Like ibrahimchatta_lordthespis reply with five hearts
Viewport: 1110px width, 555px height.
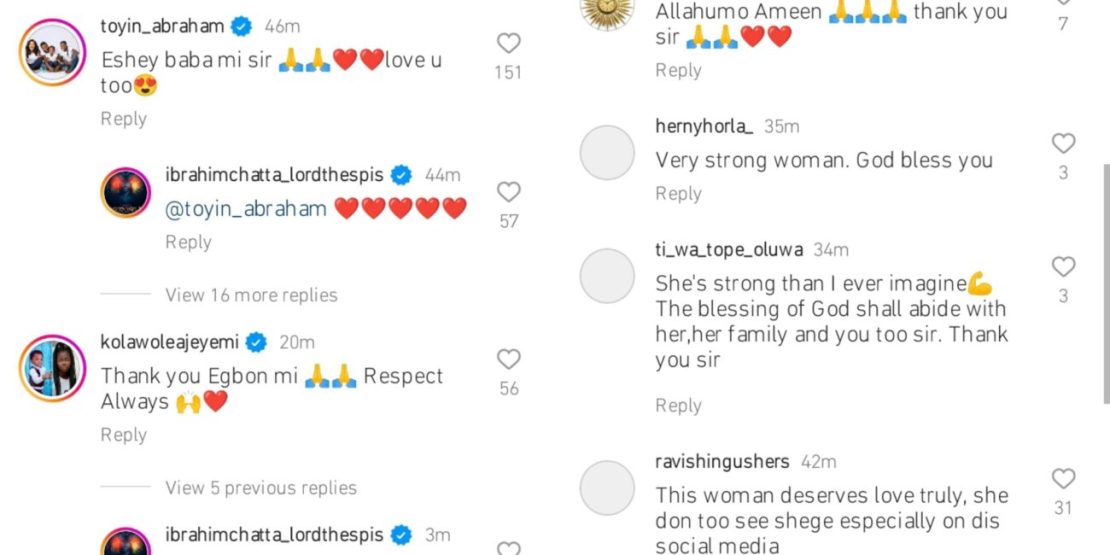coord(508,192)
